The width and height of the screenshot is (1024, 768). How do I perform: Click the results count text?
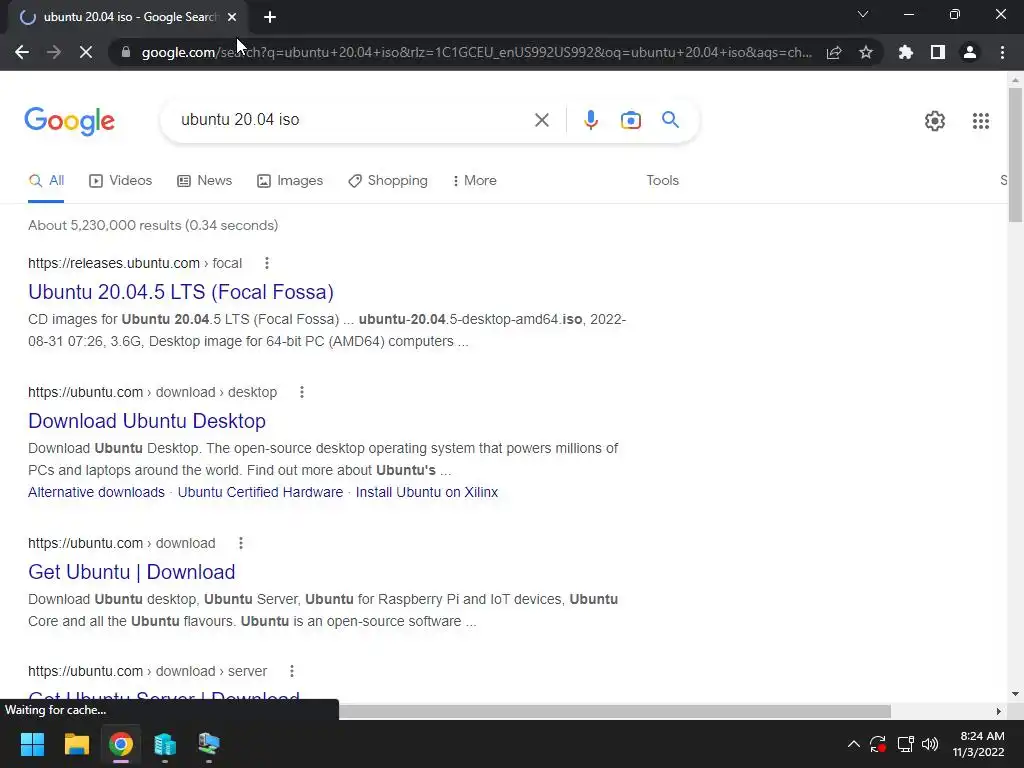(153, 225)
